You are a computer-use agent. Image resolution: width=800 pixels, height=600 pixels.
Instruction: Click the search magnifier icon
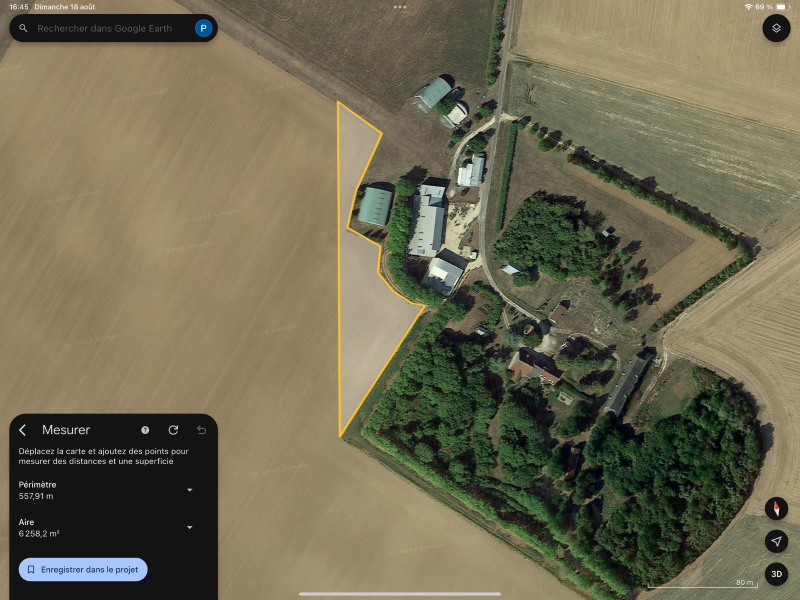tap(23, 28)
